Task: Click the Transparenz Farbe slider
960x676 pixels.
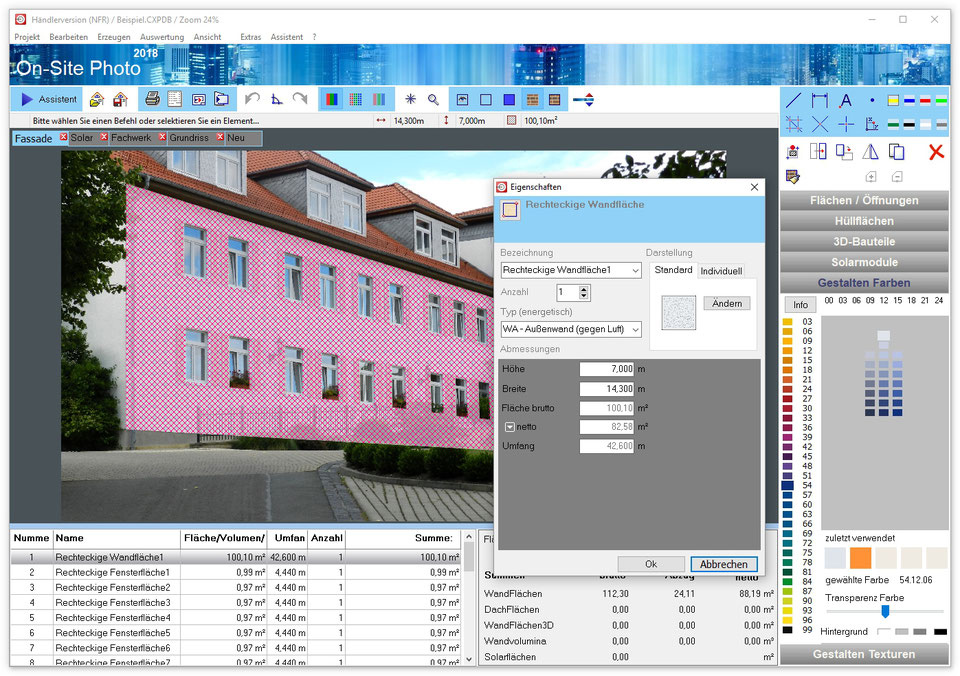Action: tap(884, 611)
